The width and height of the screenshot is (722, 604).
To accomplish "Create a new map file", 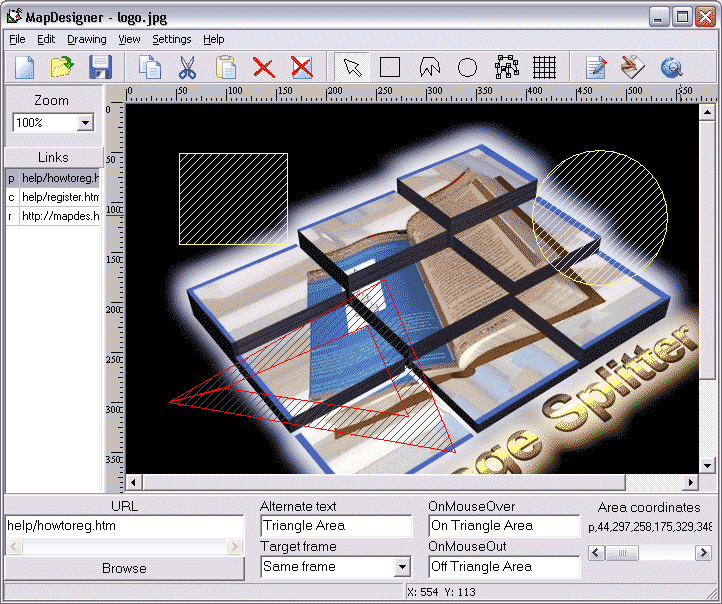I will 24,67.
